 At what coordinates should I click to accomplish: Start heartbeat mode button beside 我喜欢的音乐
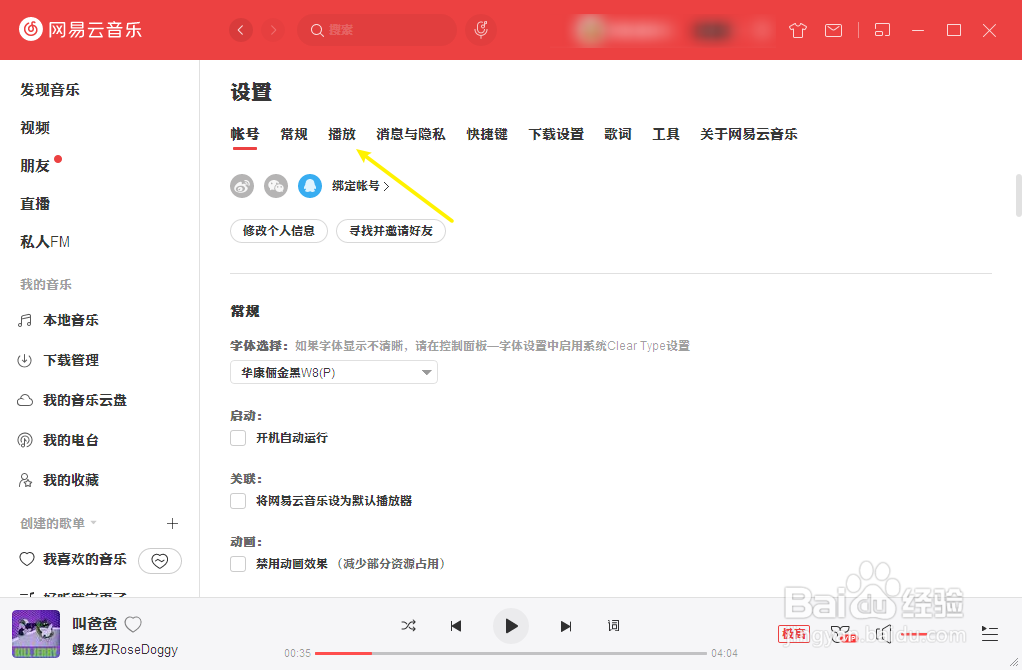pos(160,561)
